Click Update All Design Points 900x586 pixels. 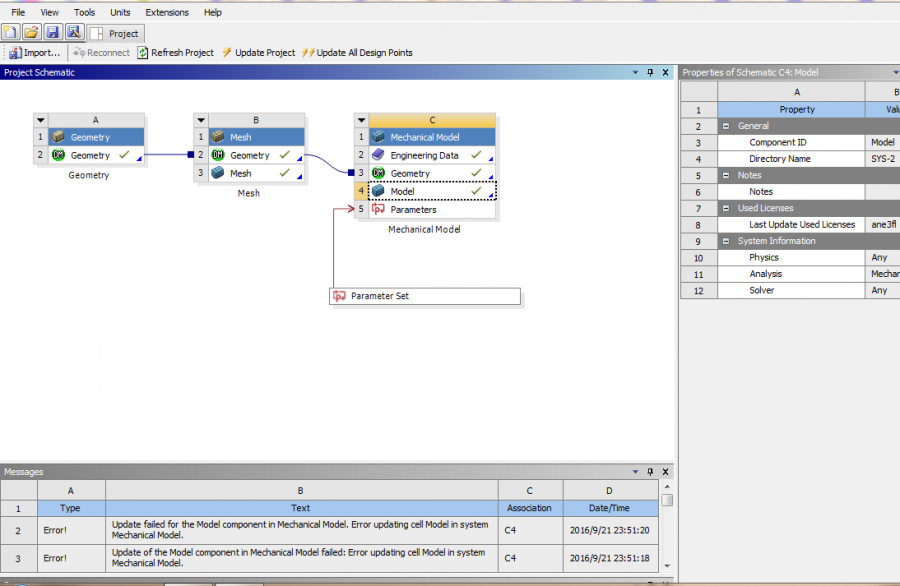(358, 53)
